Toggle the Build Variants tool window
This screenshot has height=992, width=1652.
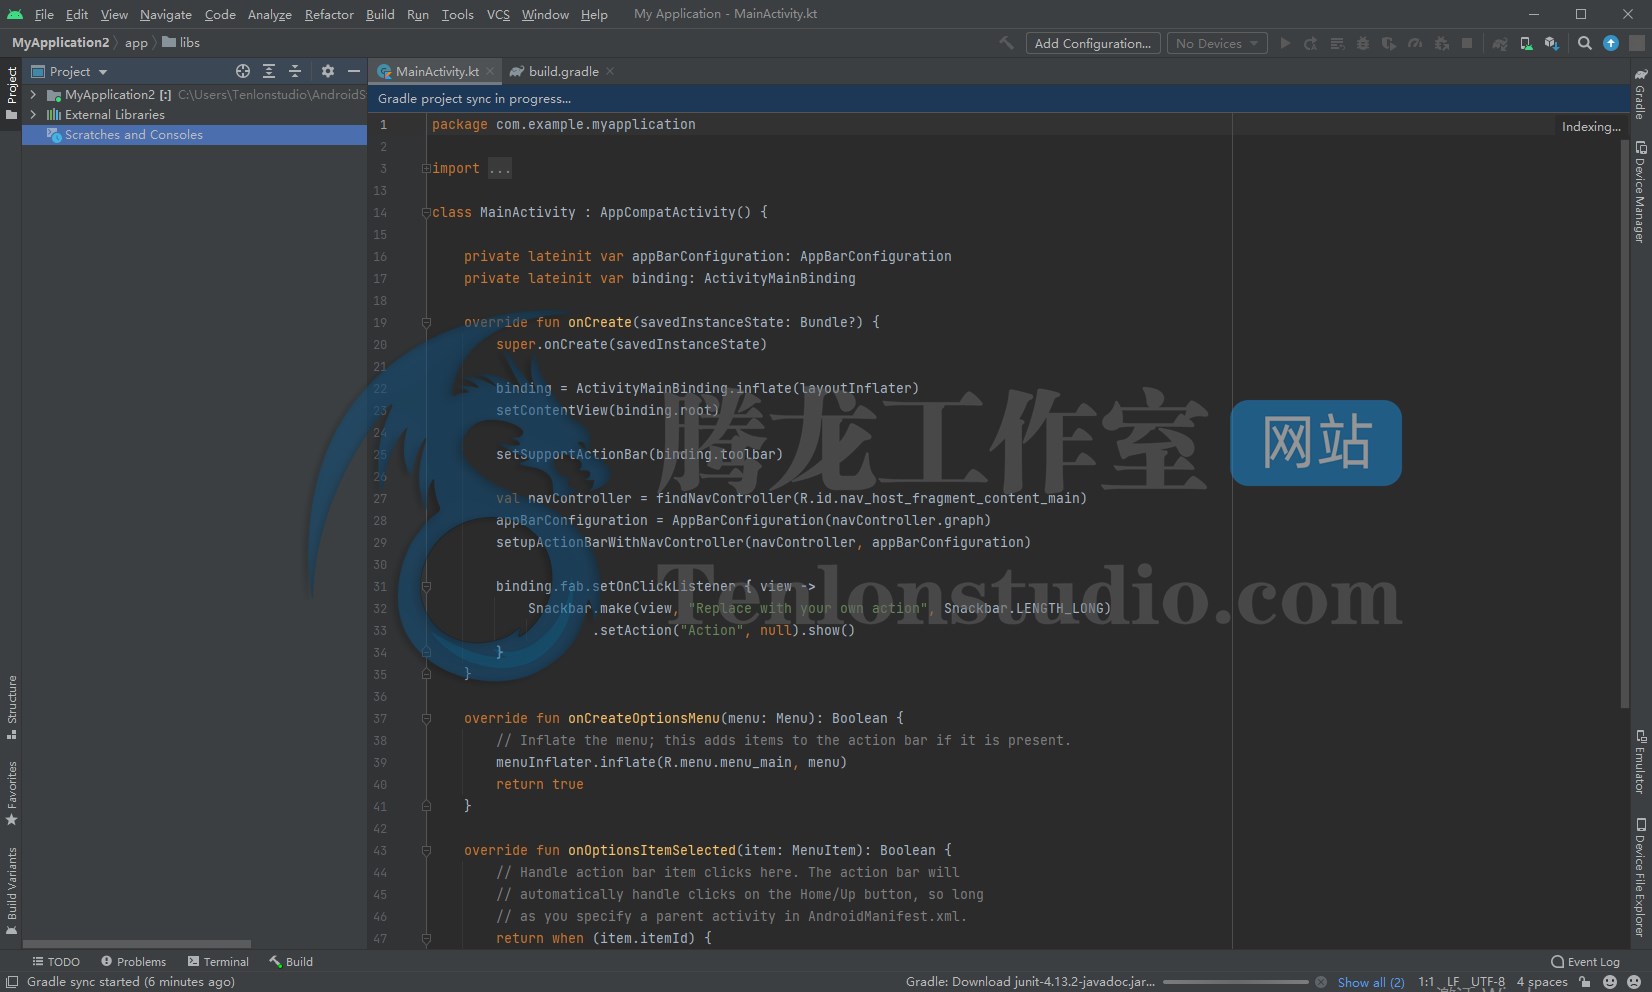tap(11, 891)
